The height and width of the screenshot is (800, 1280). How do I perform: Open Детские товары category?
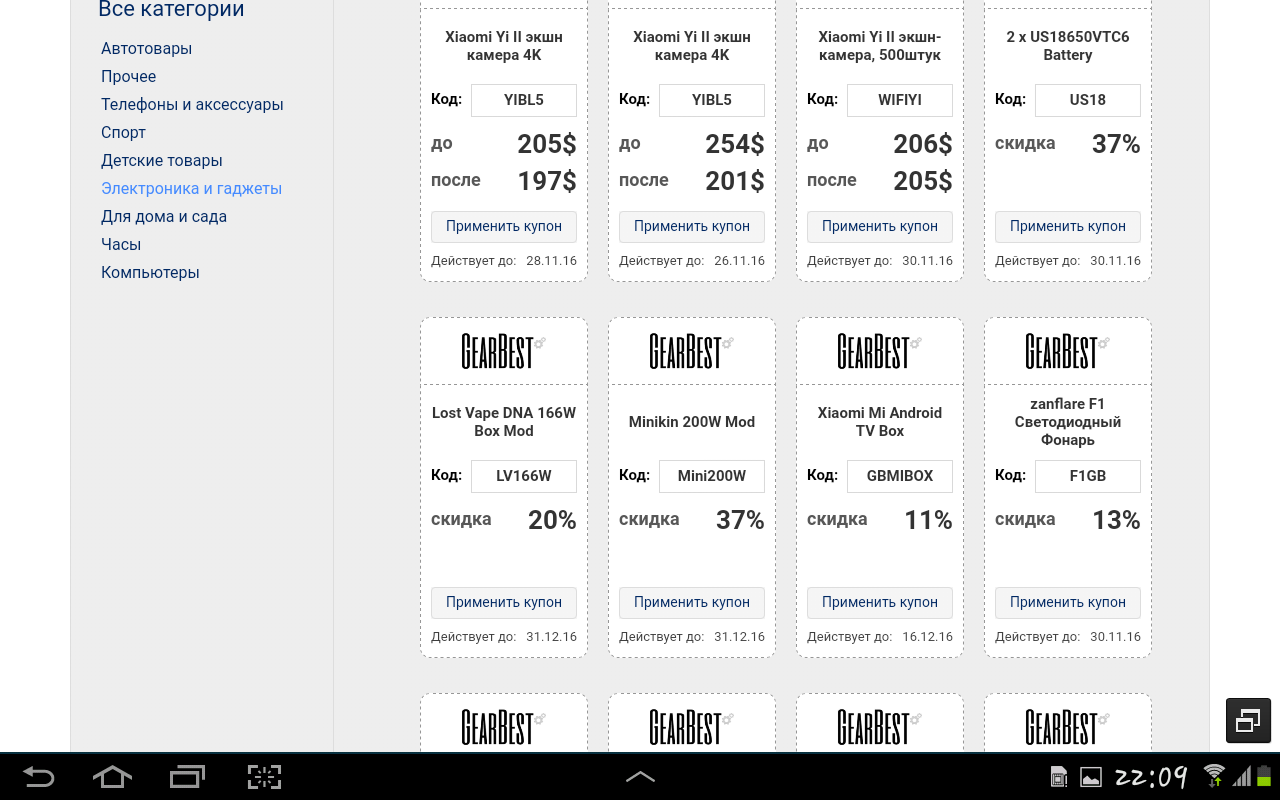[x=161, y=160]
